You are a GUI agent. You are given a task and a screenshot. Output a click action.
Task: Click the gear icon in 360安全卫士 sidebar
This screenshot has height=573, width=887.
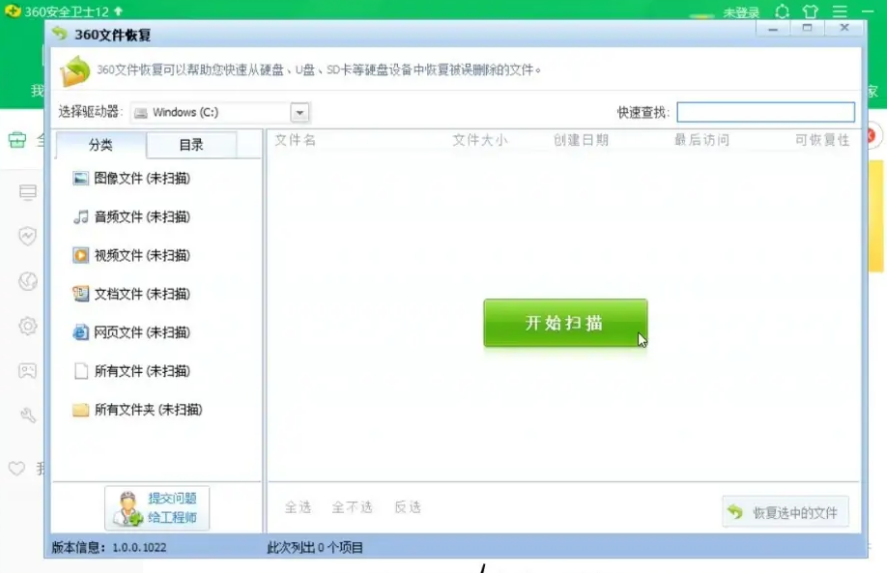tap(28, 326)
